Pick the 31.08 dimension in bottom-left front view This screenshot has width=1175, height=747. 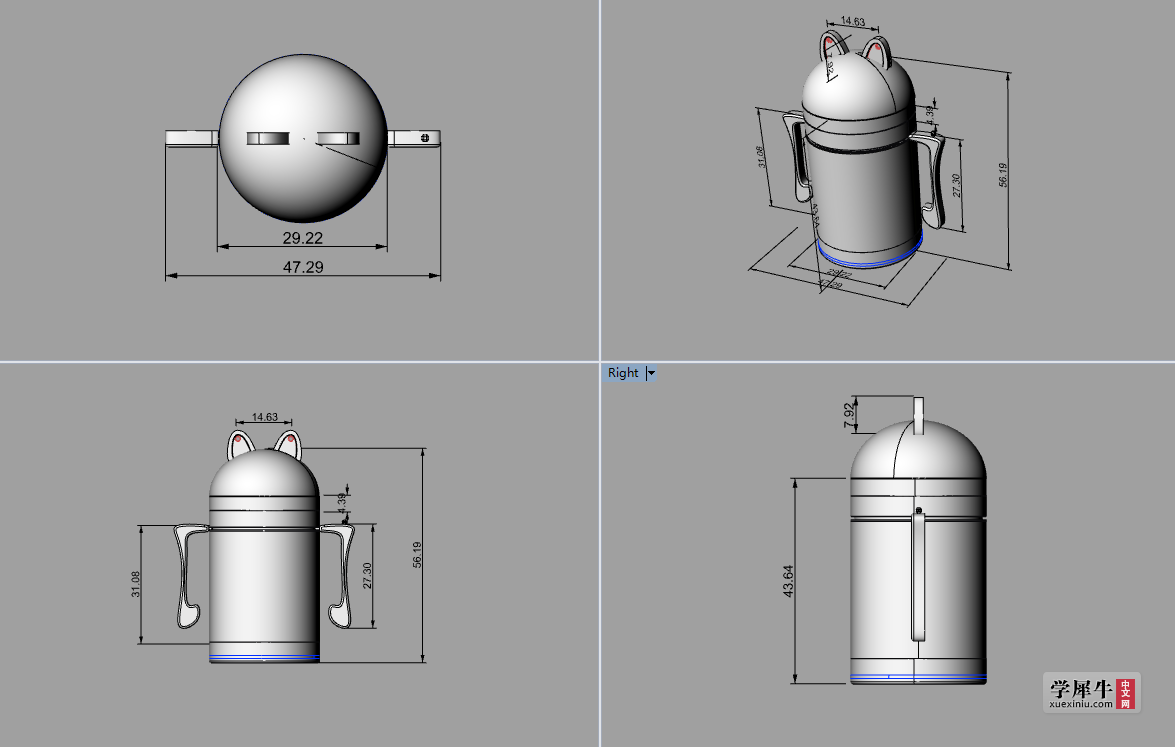(136, 584)
